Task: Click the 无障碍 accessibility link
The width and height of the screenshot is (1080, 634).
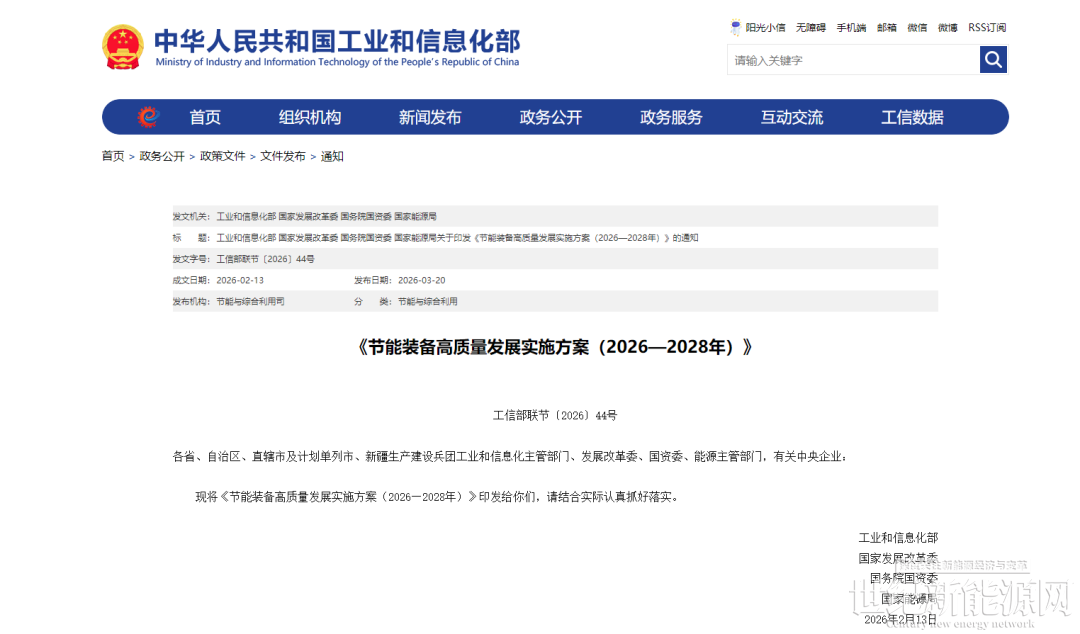Action: point(811,28)
